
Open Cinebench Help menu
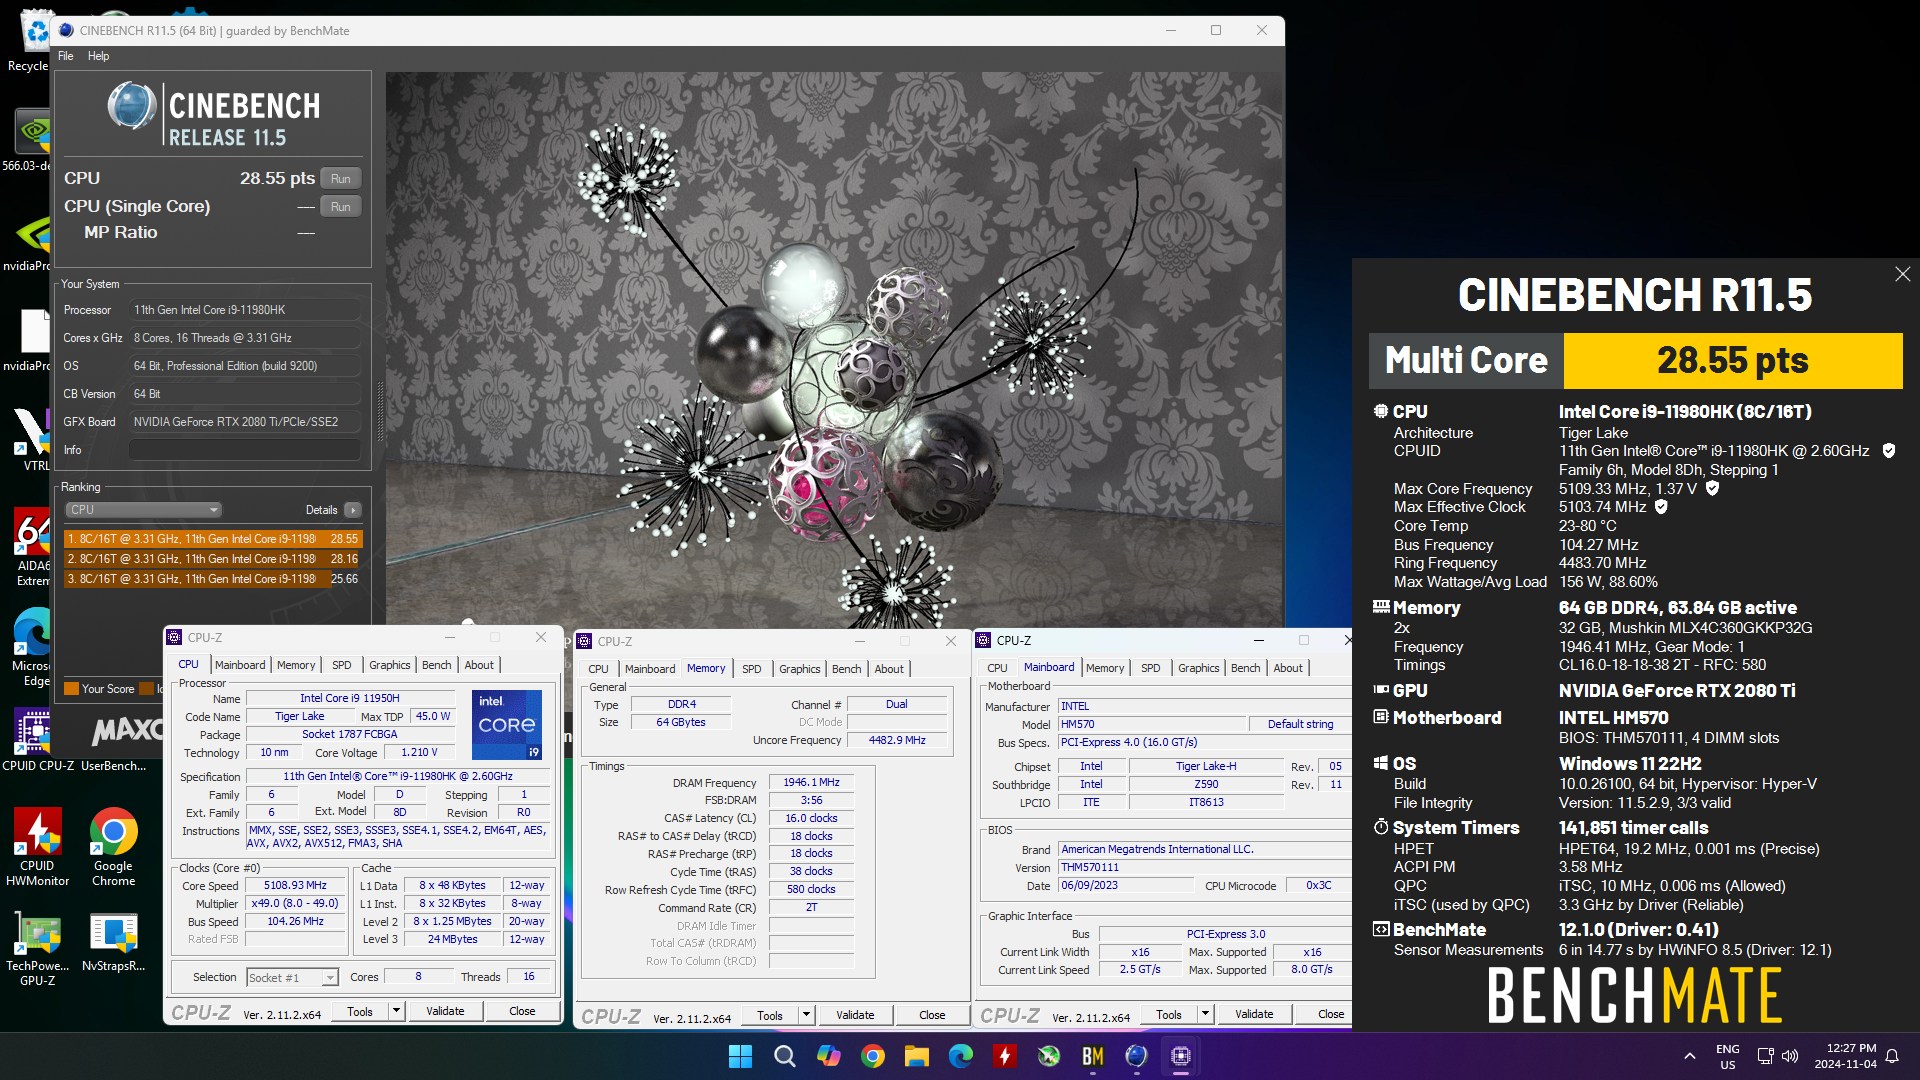(x=98, y=56)
